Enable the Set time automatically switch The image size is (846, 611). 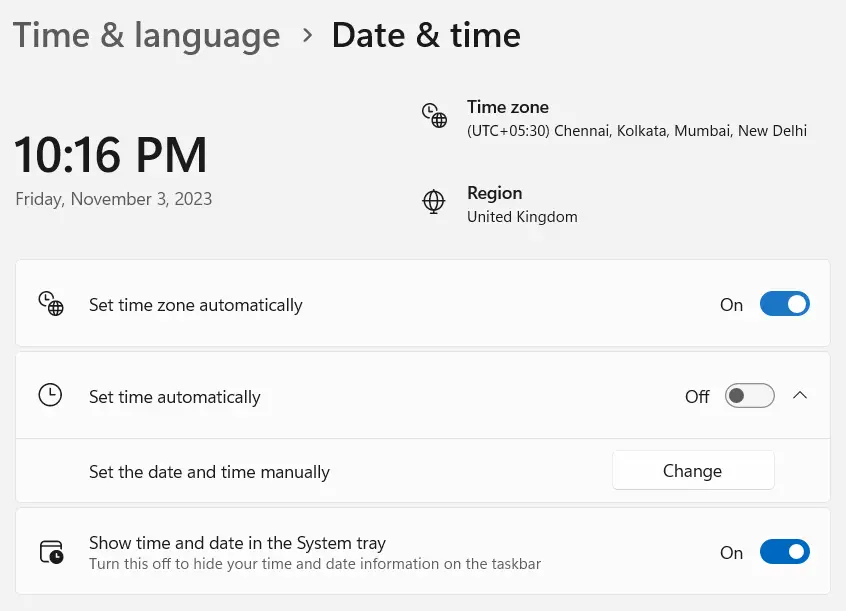pos(749,396)
